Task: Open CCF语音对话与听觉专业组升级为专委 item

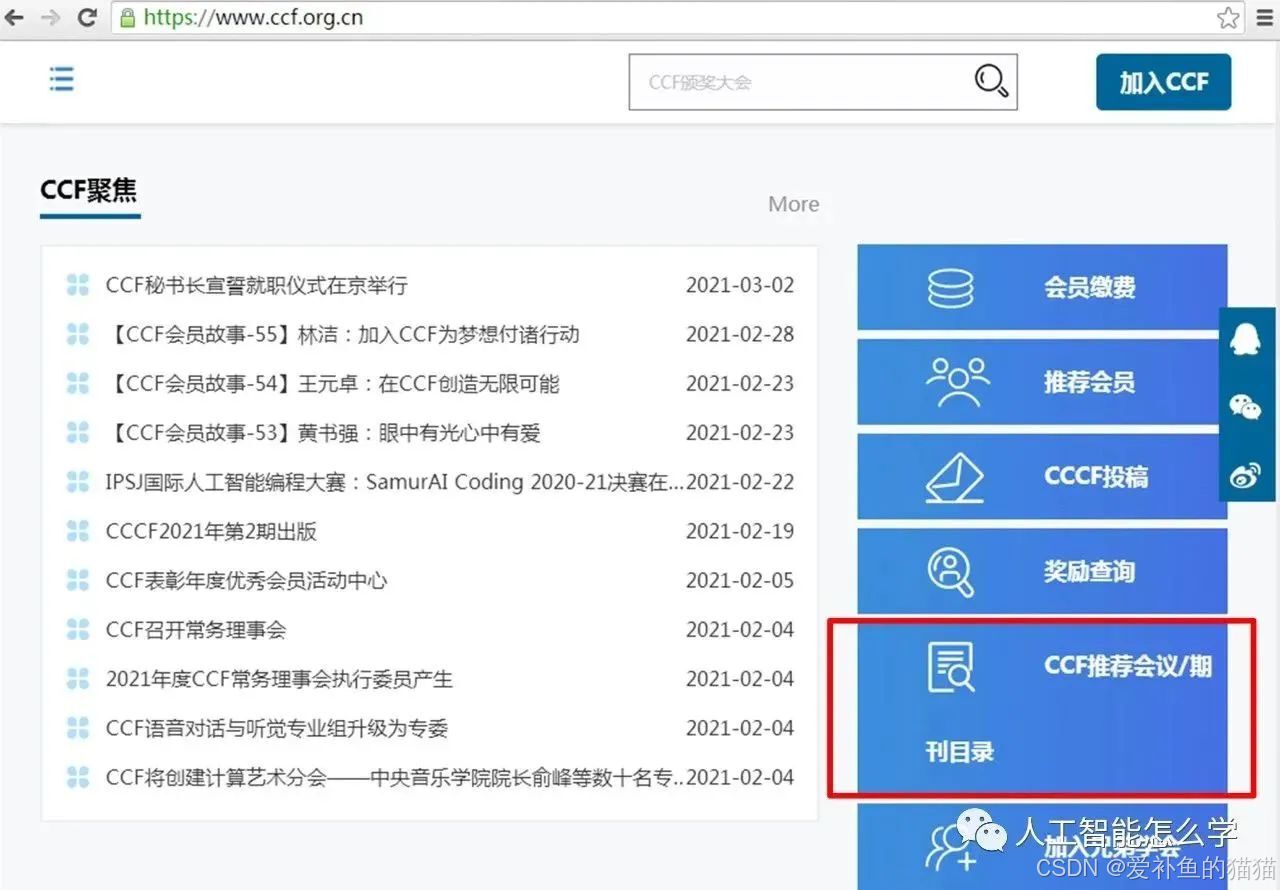Action: [277, 728]
